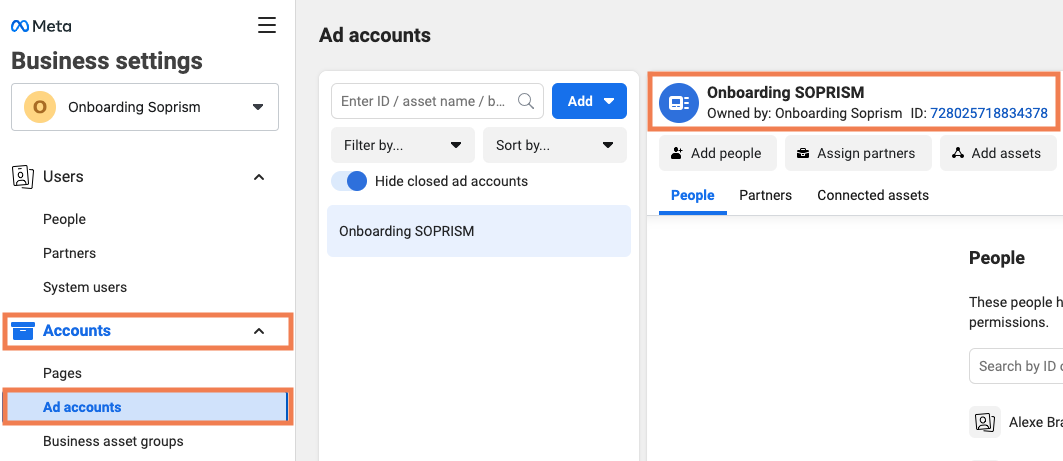Open Pages under Accounts
Viewport: 1063px width, 461px height.
click(62, 373)
